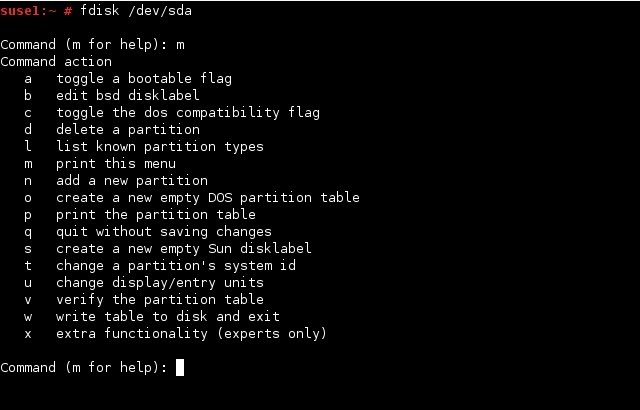
Task: Select 'extra functionality (experts only)' line
Action: 191,333
